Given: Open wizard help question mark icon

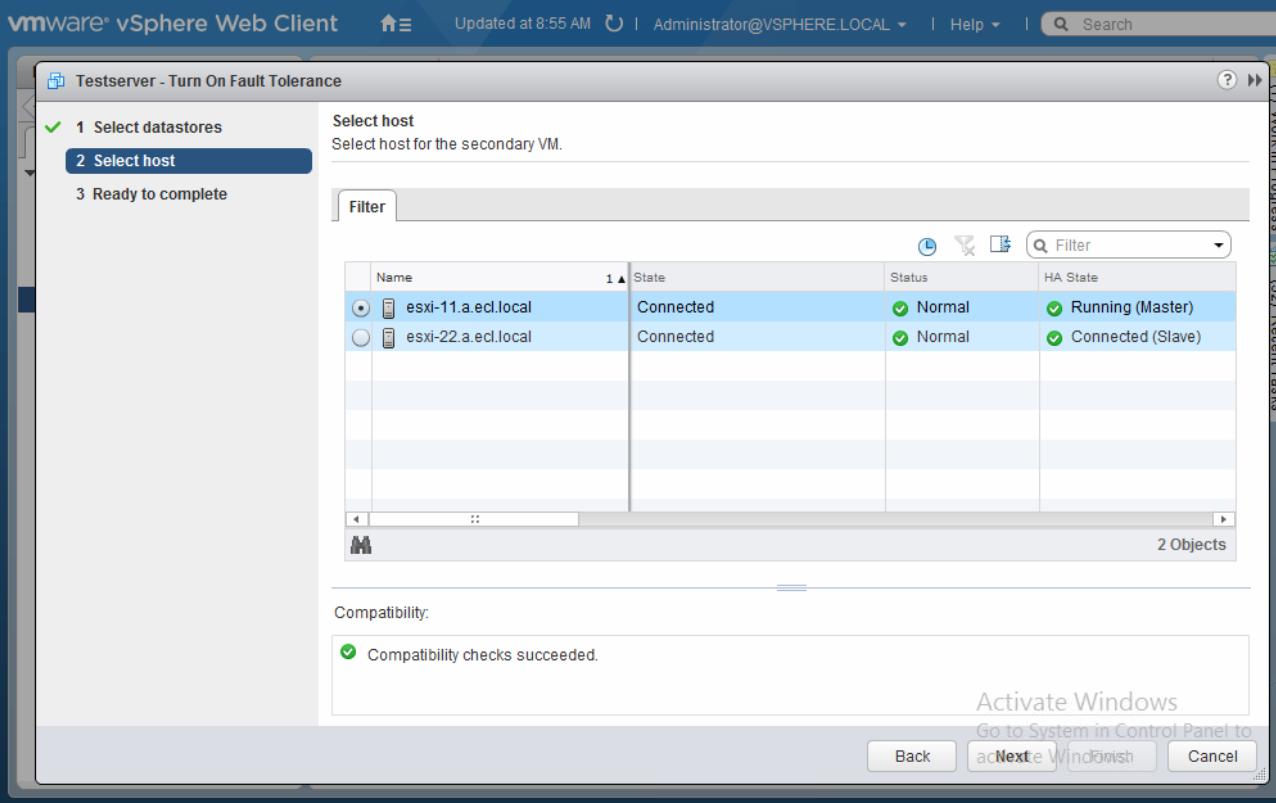Looking at the screenshot, I should (1227, 80).
